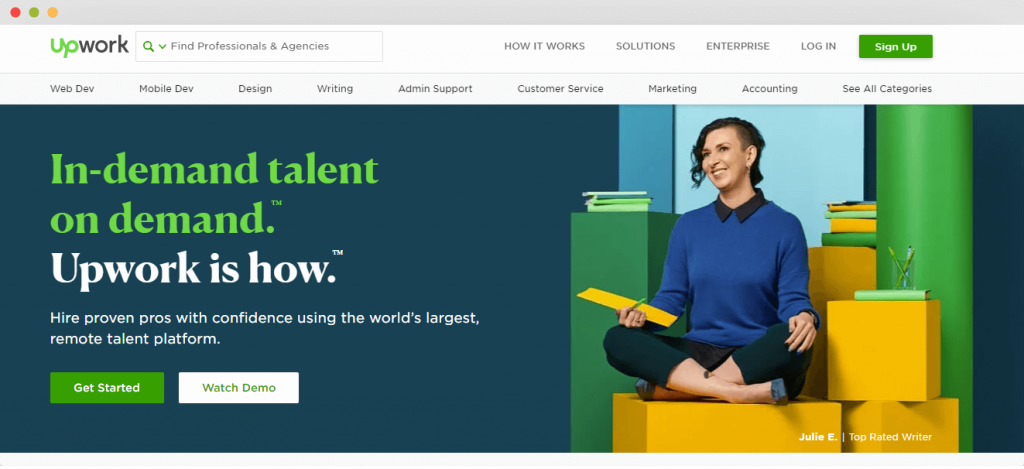Expand See All Categories
The height and width of the screenshot is (469, 1024).
[x=887, y=89]
